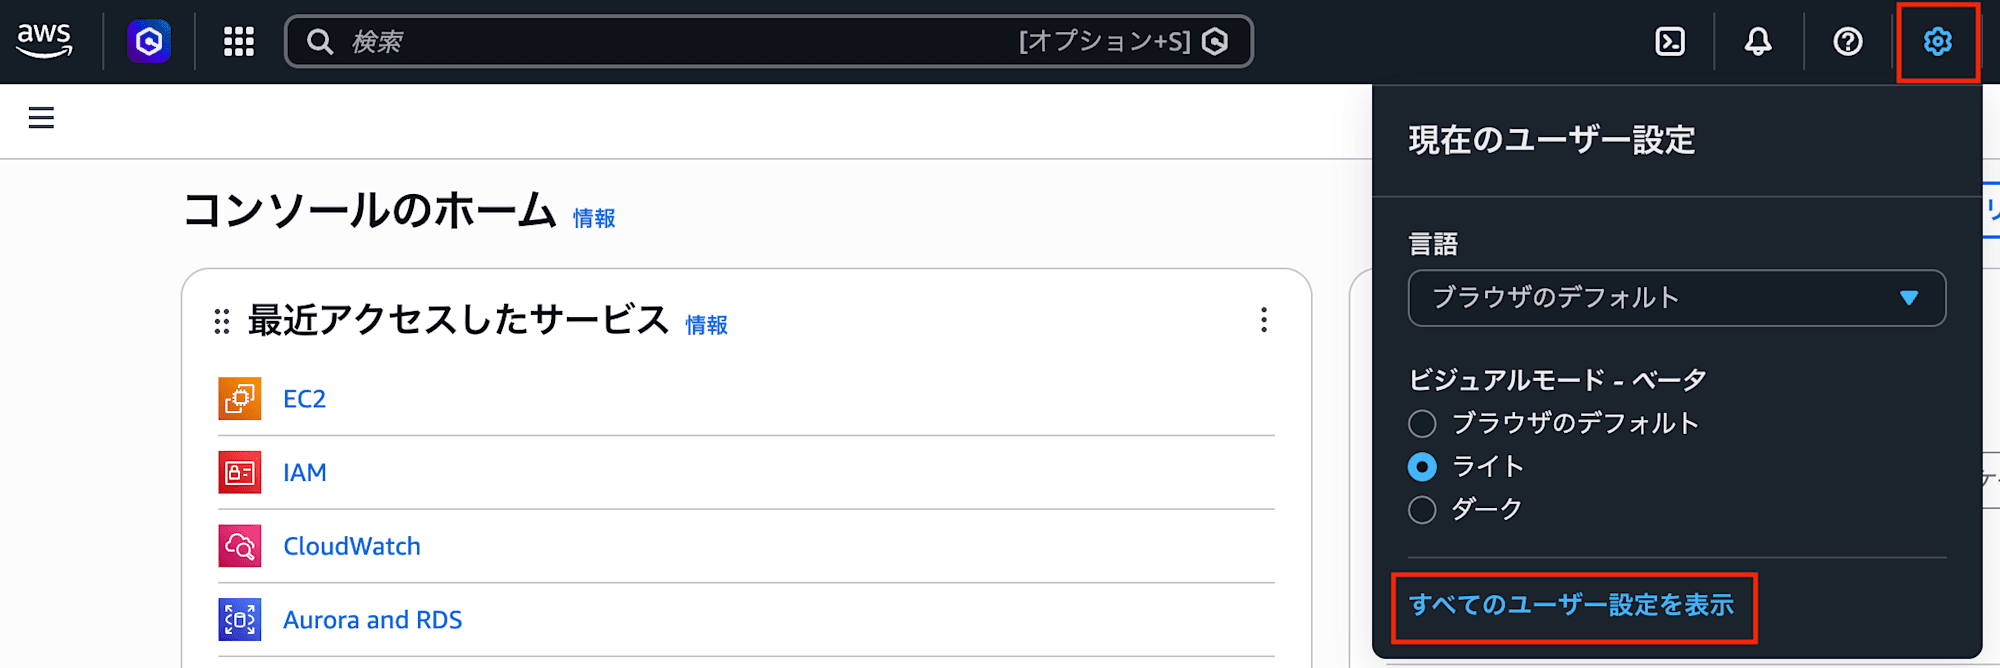Screen dimensions: 2000x668
Task: Click the AWS logo to return home
Action: click(45, 40)
